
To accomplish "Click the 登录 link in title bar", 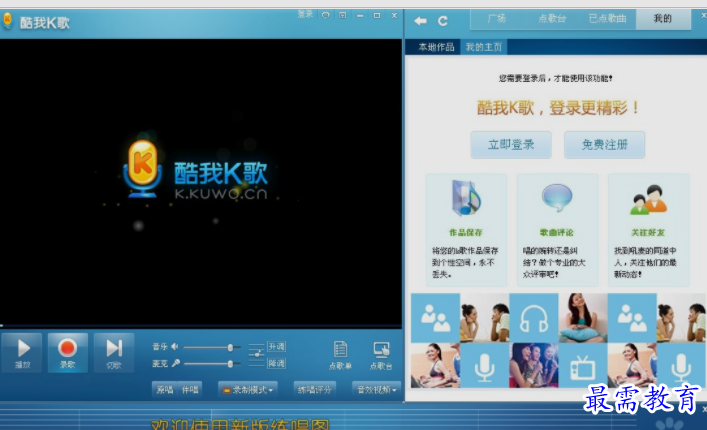I will [305, 14].
